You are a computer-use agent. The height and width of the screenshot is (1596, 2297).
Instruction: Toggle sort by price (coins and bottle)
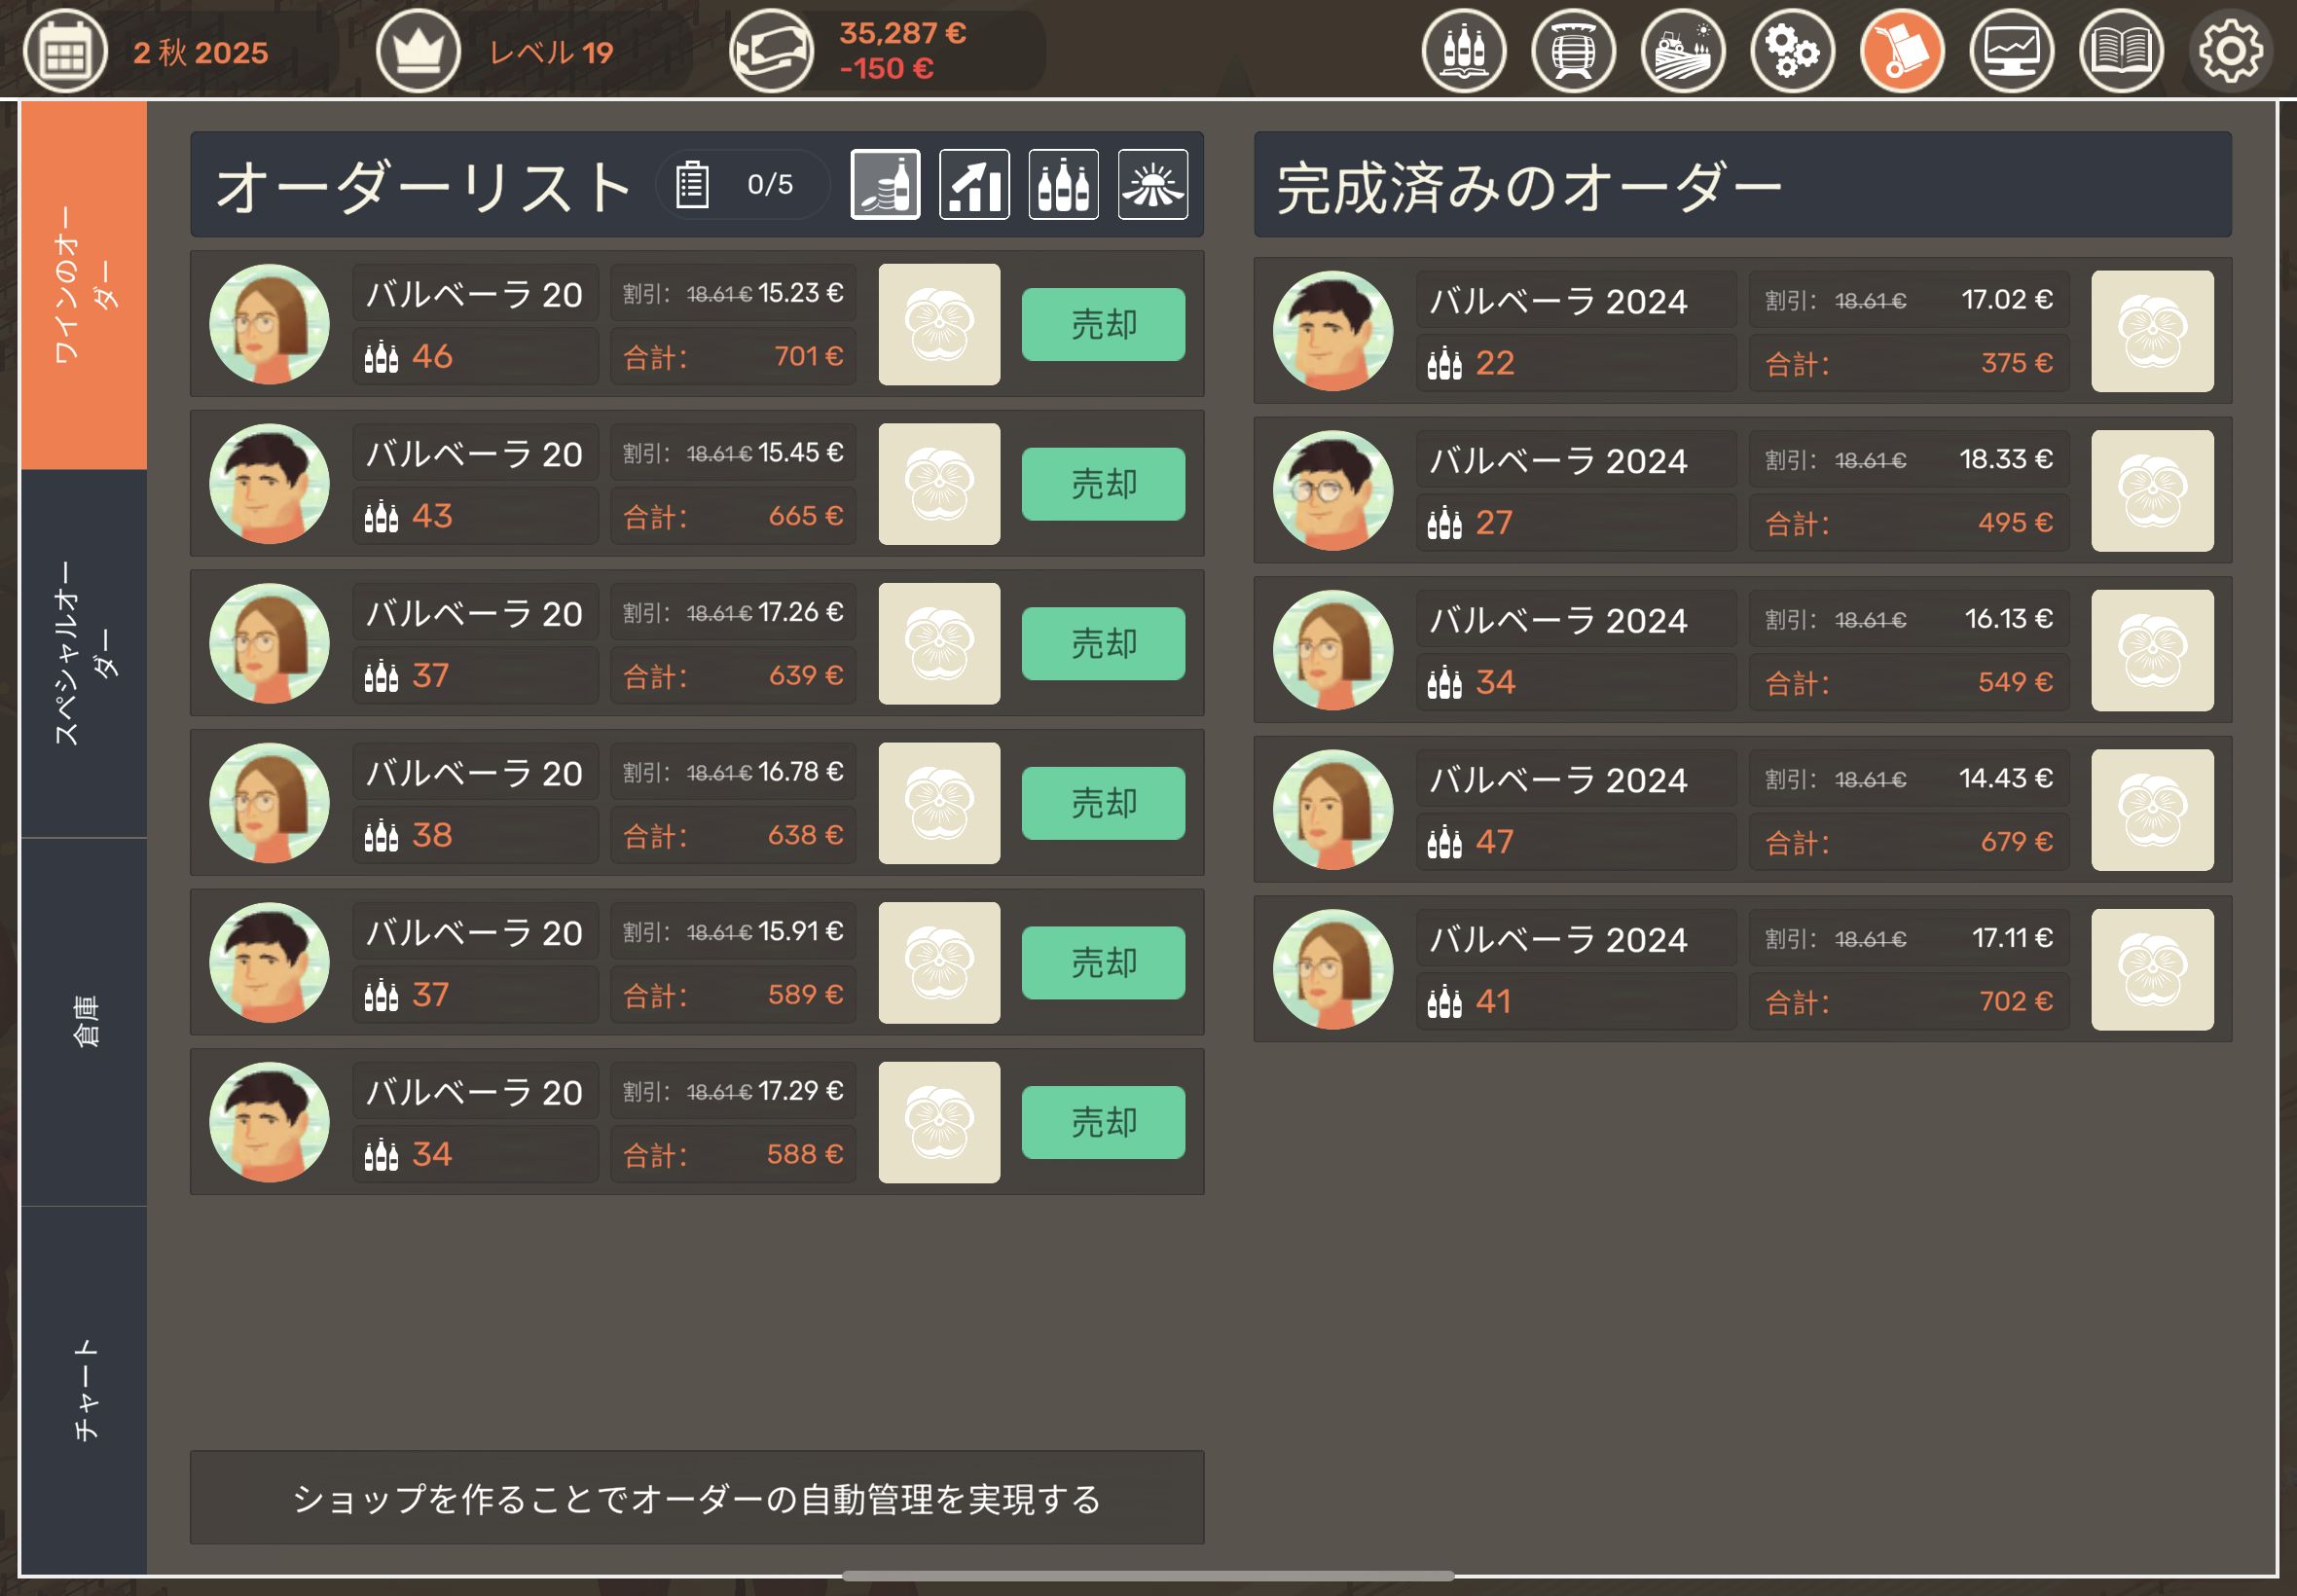point(885,184)
